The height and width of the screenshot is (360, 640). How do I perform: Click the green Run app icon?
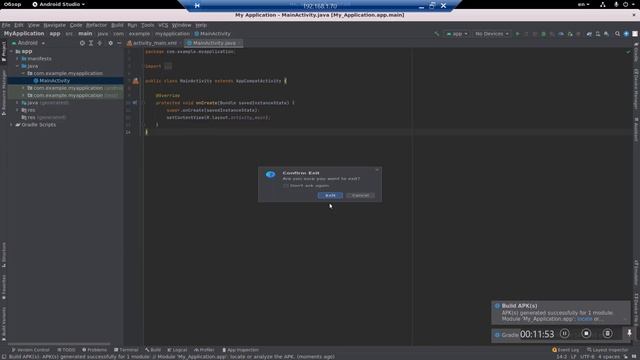(518, 34)
